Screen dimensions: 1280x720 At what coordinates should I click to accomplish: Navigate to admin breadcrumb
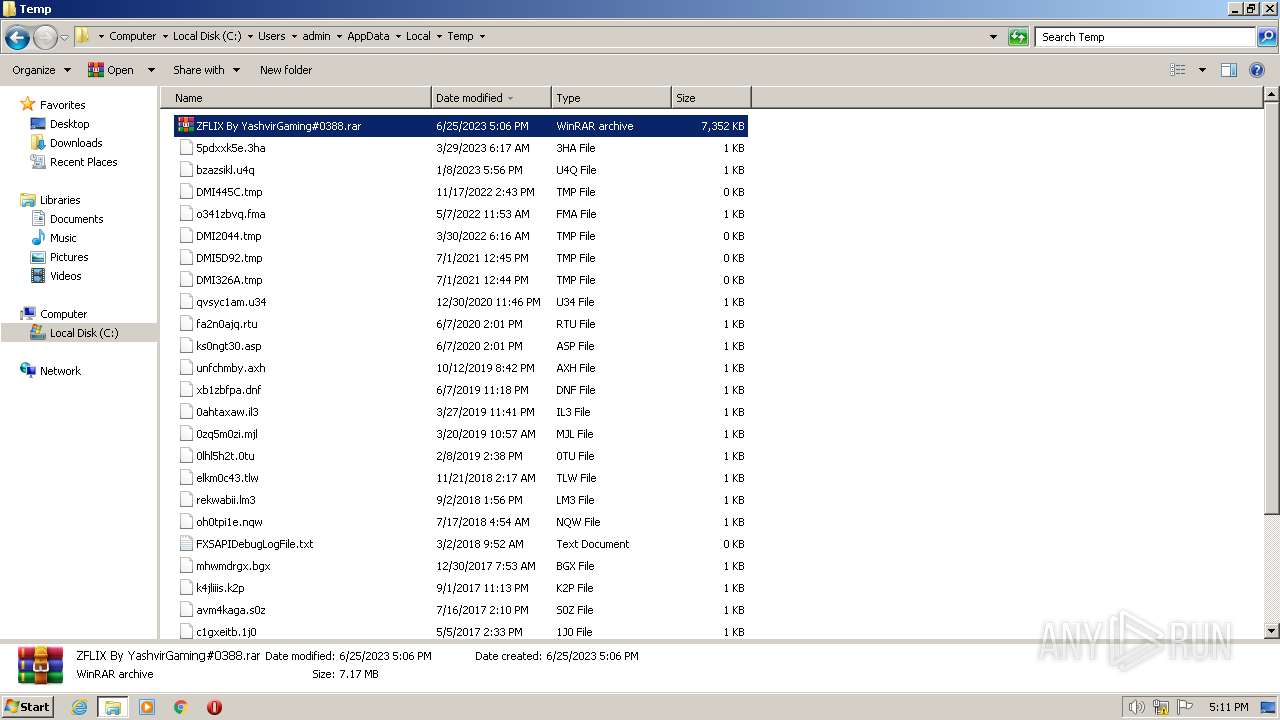pos(316,37)
